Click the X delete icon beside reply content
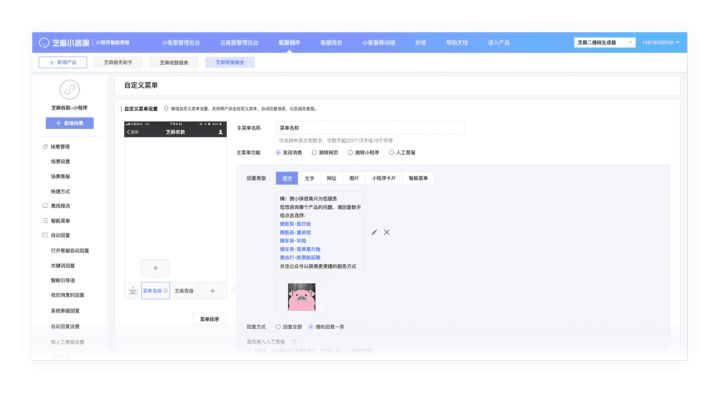This screenshot has width=720, height=393. [387, 232]
